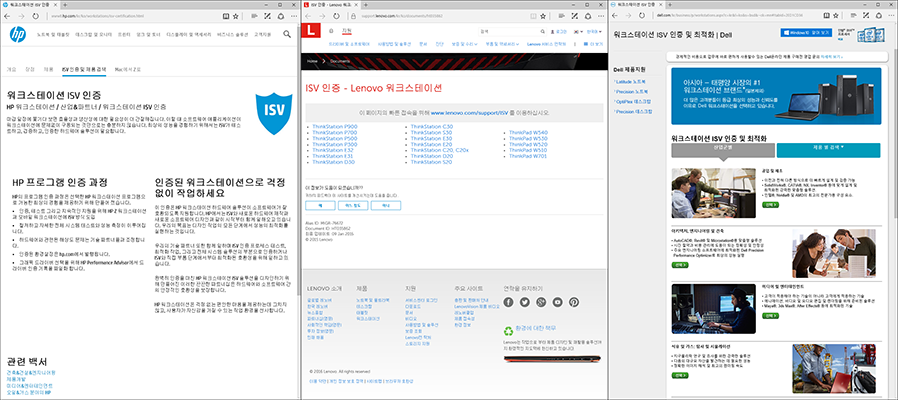This screenshot has width=898, height=400.
Task: Select HP tab ISV 인증 및 제품 검색
Action: point(84,69)
